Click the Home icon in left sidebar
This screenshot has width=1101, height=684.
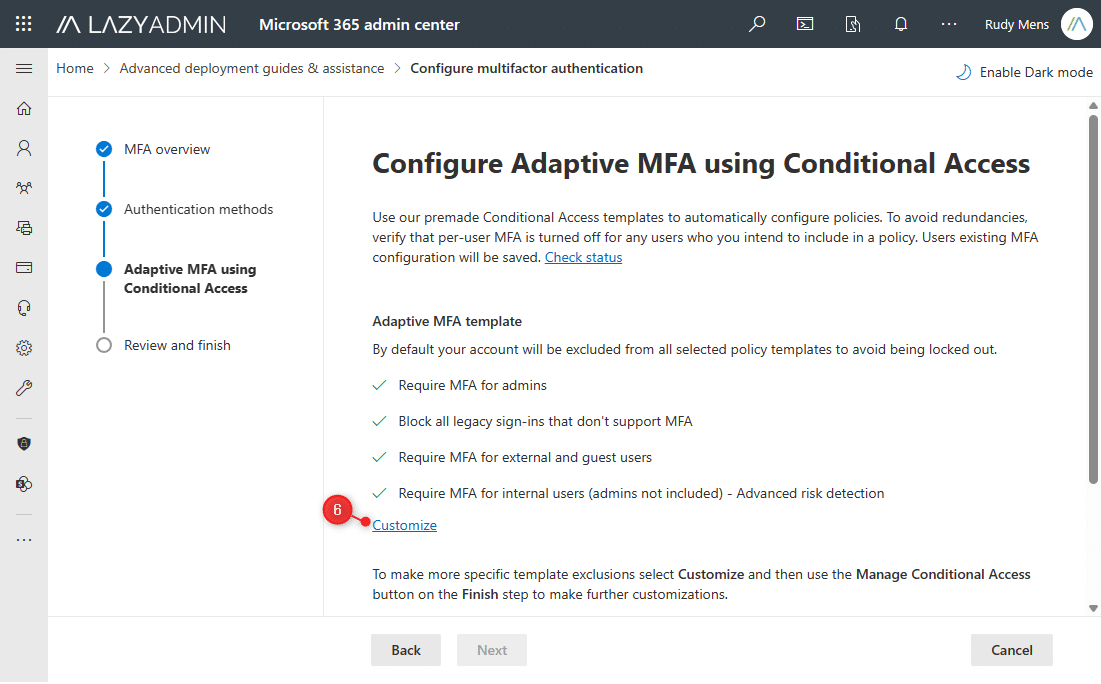pyautogui.click(x=24, y=108)
